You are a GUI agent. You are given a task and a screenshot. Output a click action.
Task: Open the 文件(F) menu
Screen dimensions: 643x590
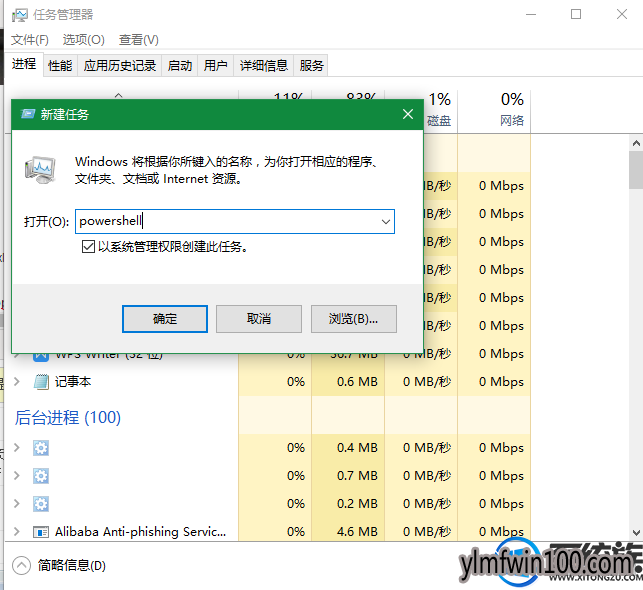tap(30, 40)
